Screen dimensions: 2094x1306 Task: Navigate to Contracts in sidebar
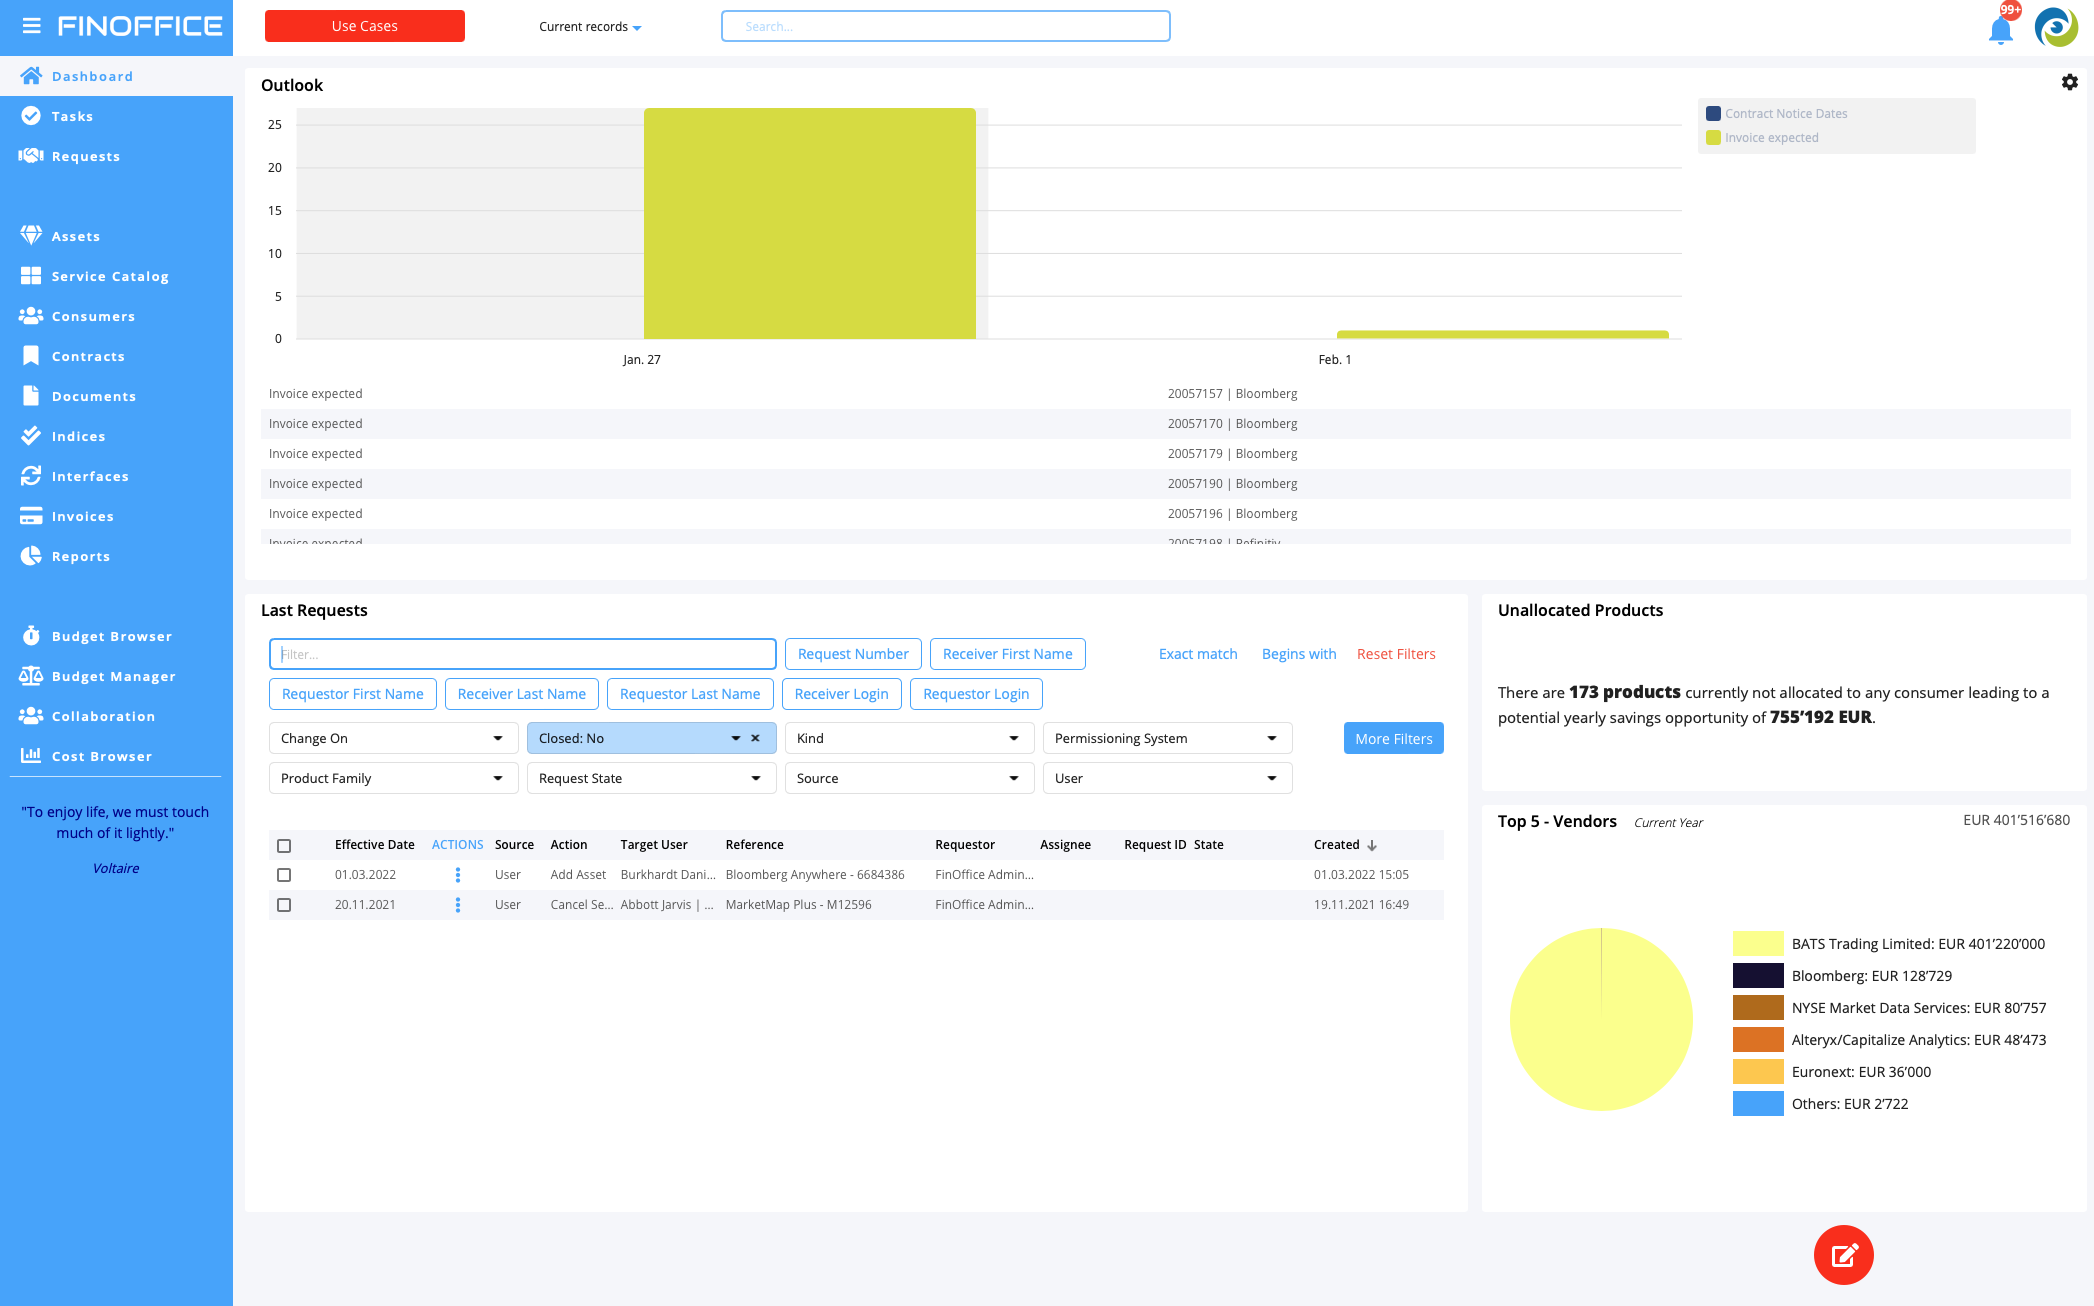[x=116, y=356]
